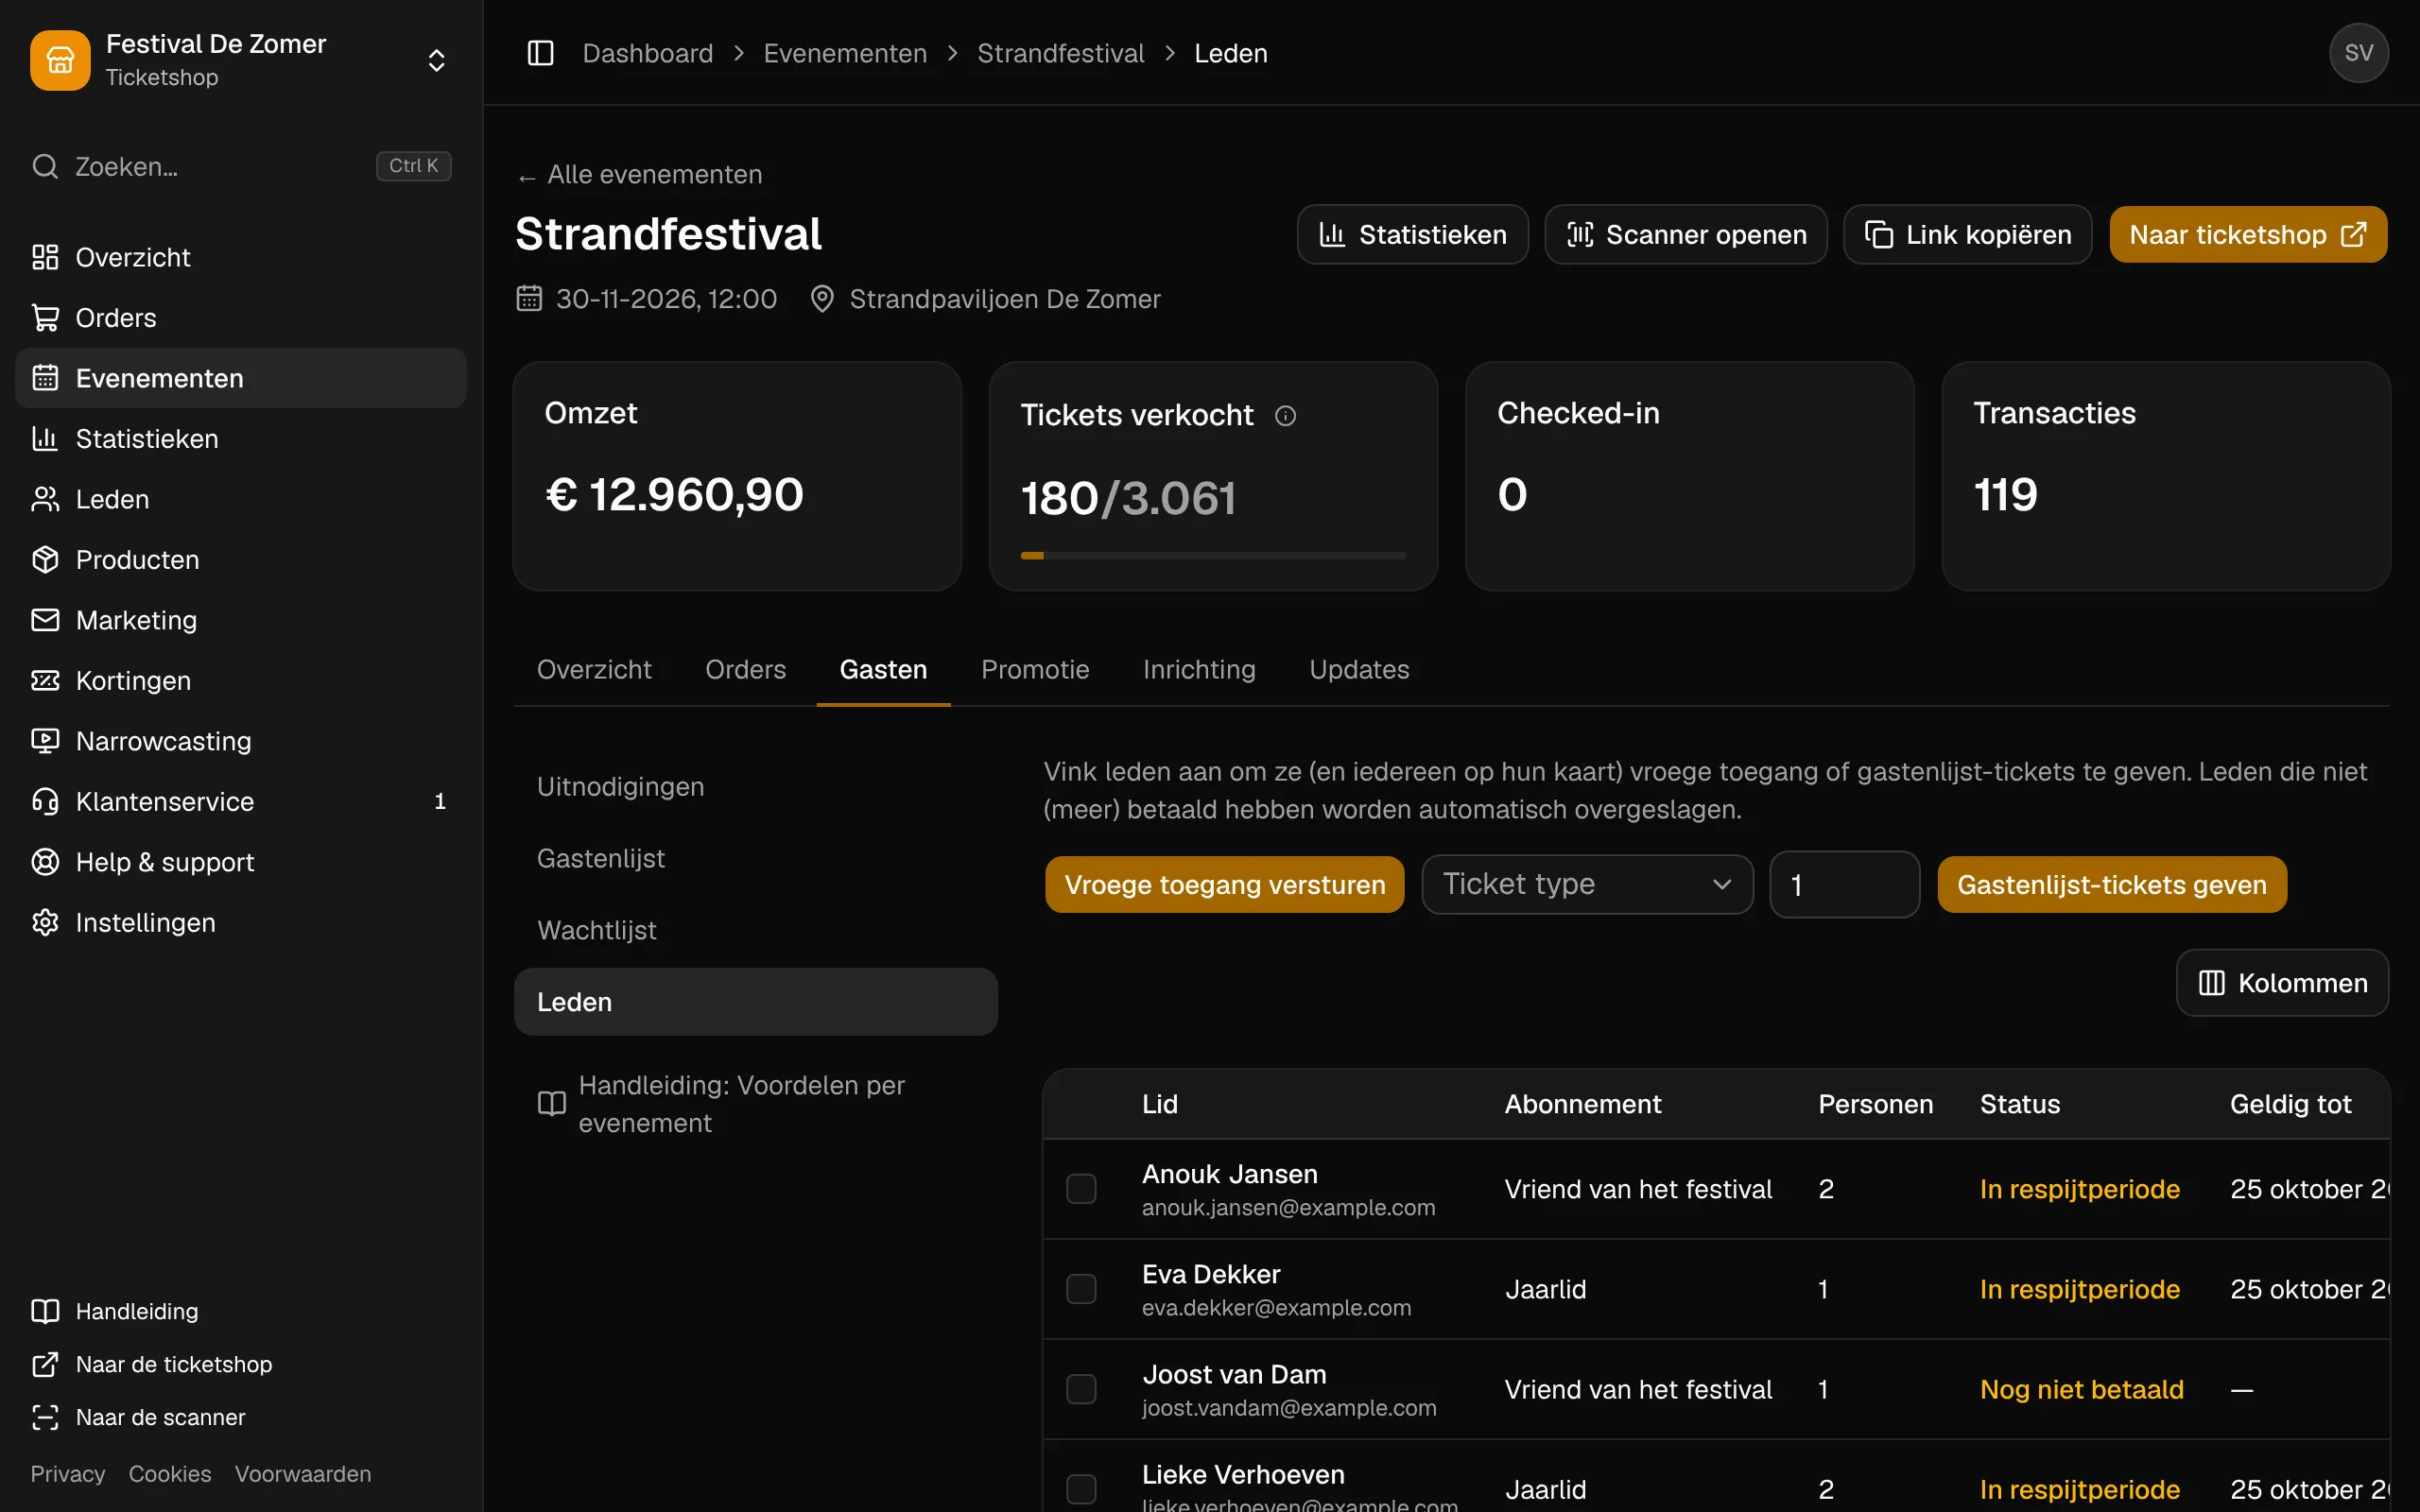2420x1512 pixels.
Task: Open the Inrichting tab
Action: coord(1199,669)
